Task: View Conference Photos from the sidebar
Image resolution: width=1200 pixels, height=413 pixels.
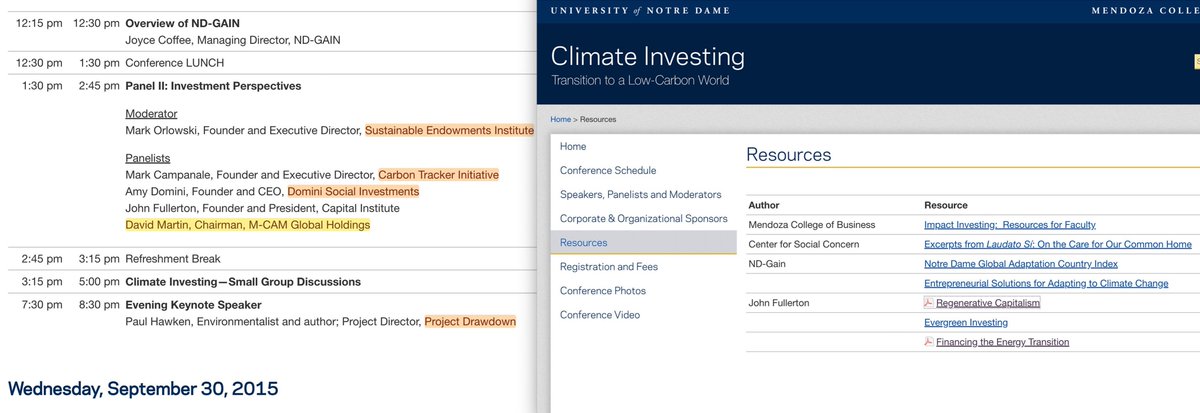Action: 603,291
